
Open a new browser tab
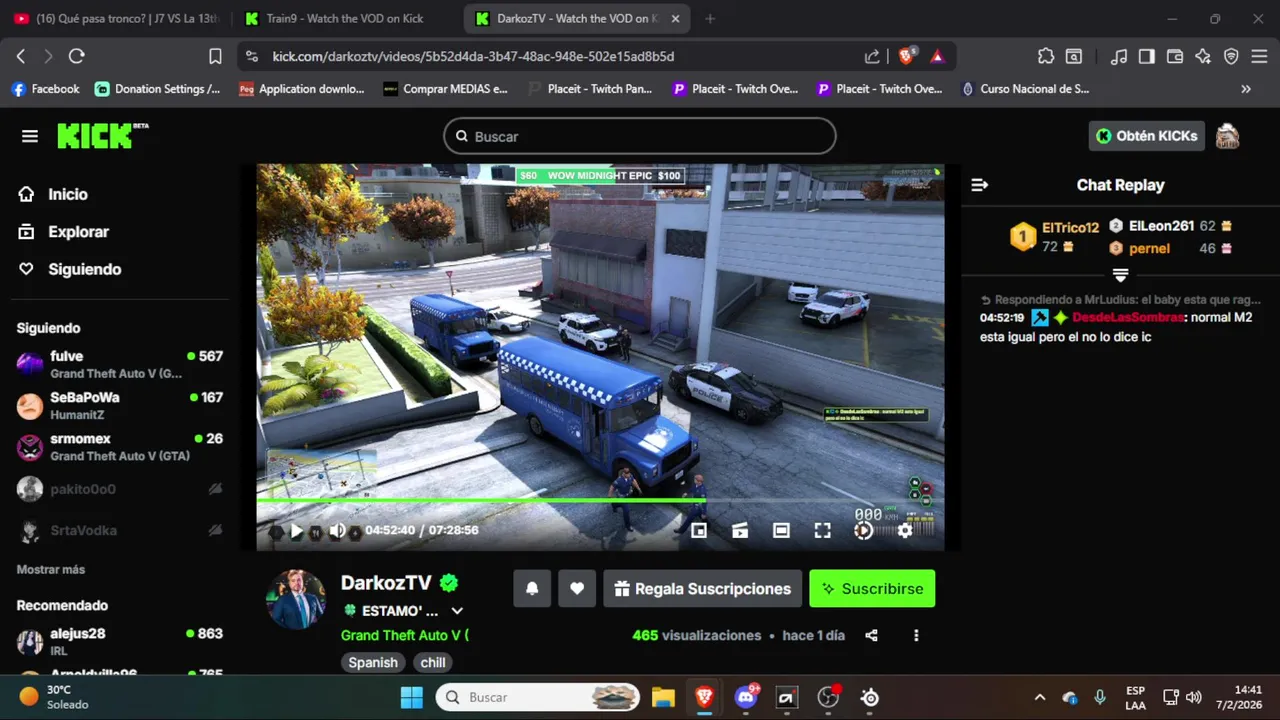coord(710,19)
